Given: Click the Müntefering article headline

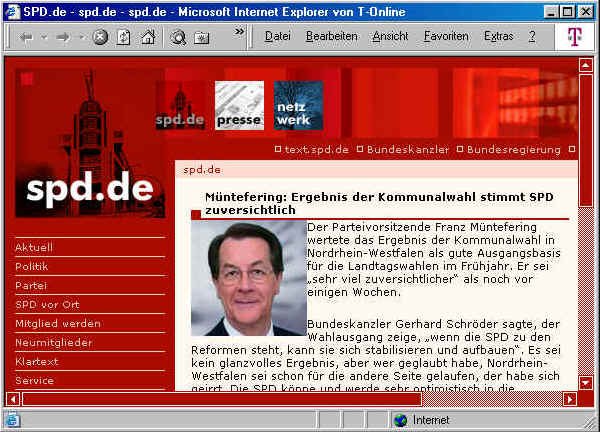Looking at the screenshot, I should click(379, 204).
